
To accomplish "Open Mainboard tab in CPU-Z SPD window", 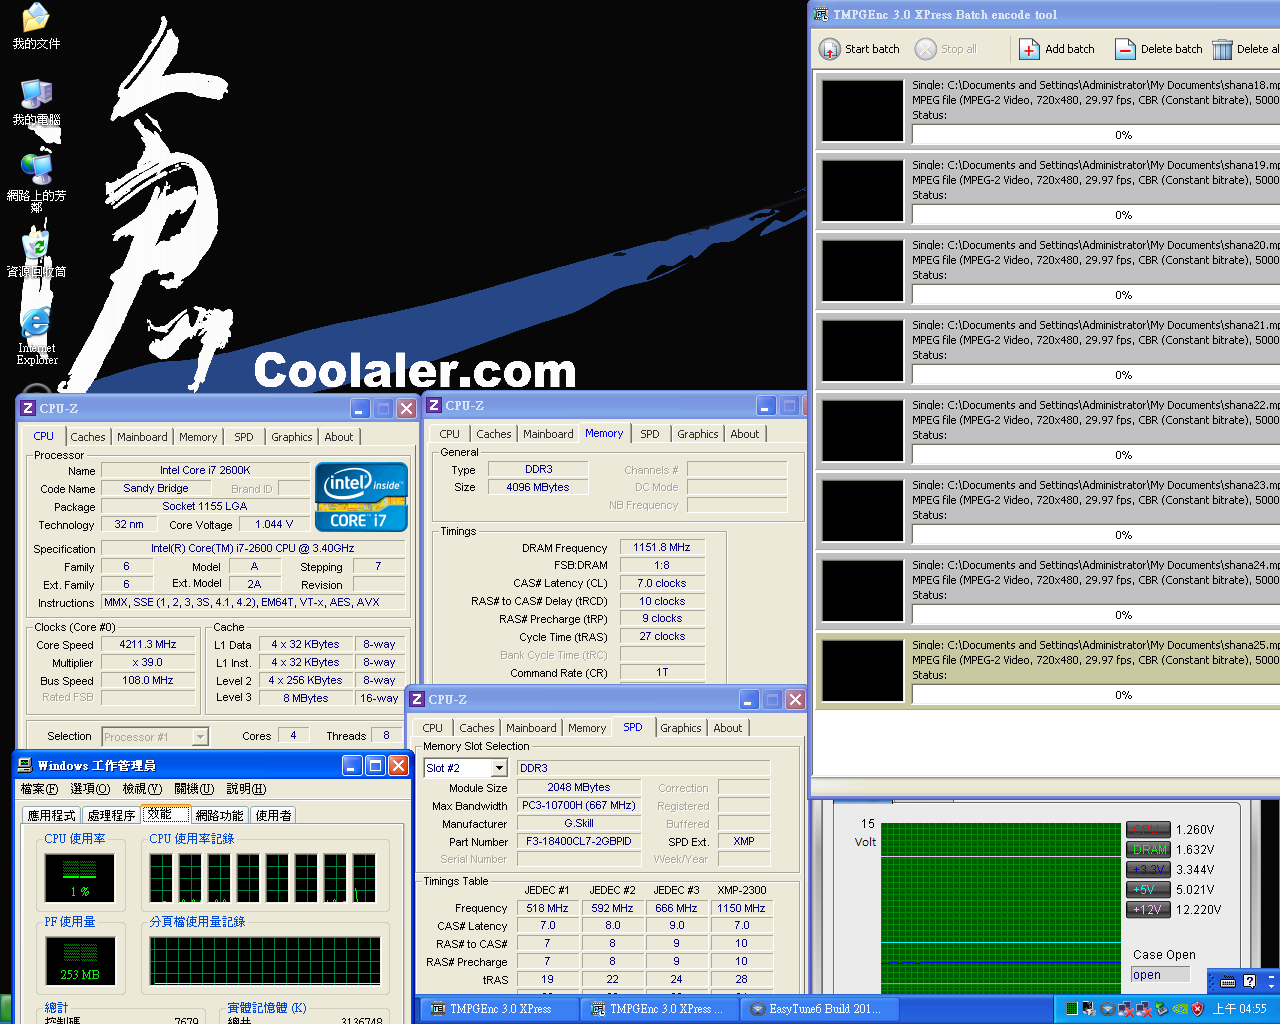I will 531,728.
